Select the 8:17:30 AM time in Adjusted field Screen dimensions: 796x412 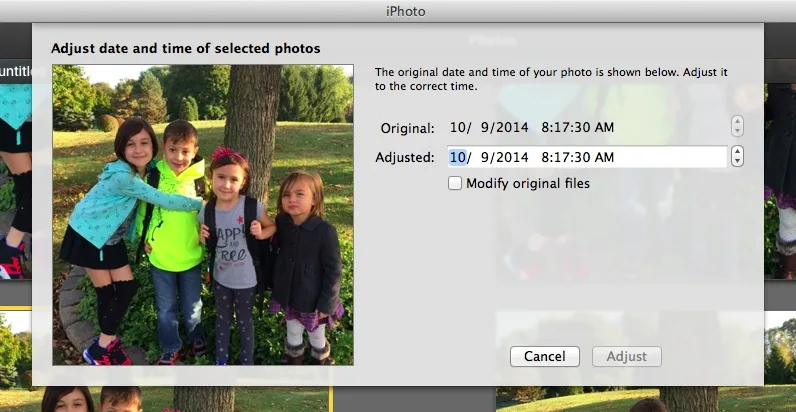[x=577, y=157]
